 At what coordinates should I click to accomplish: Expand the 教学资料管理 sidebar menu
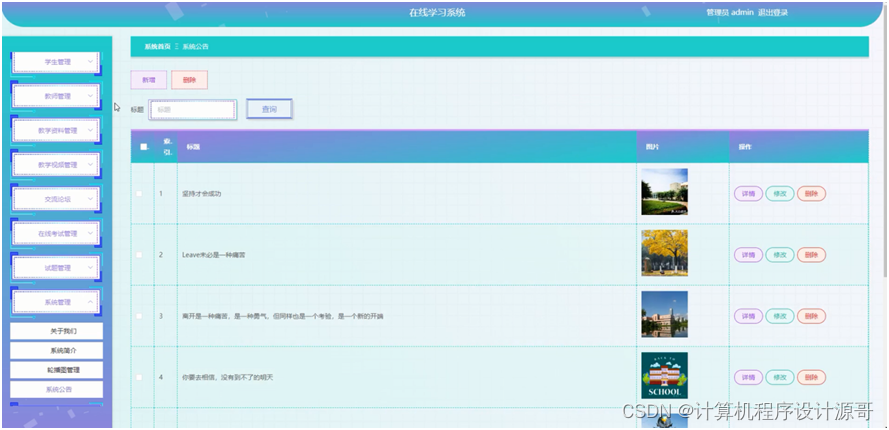click(x=56, y=130)
